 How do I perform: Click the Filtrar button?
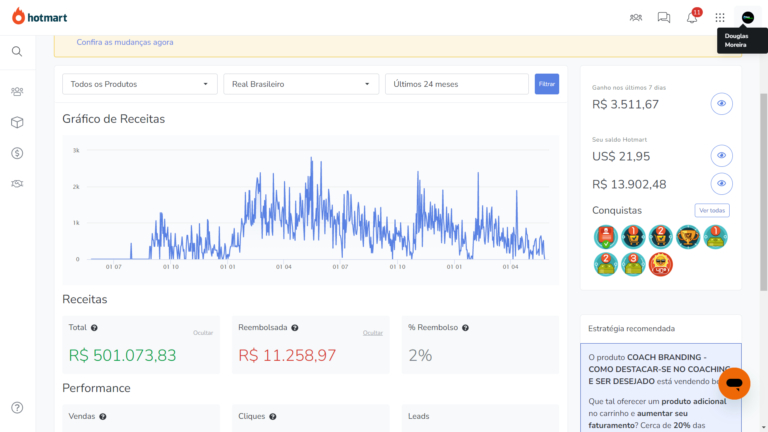pos(547,84)
